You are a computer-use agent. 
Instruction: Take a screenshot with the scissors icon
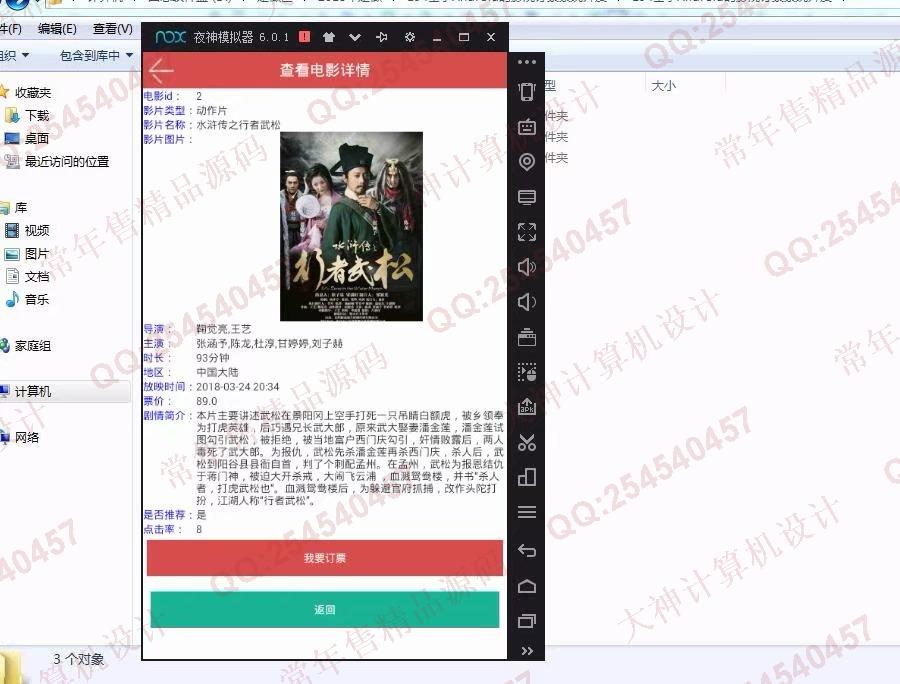(x=526, y=442)
